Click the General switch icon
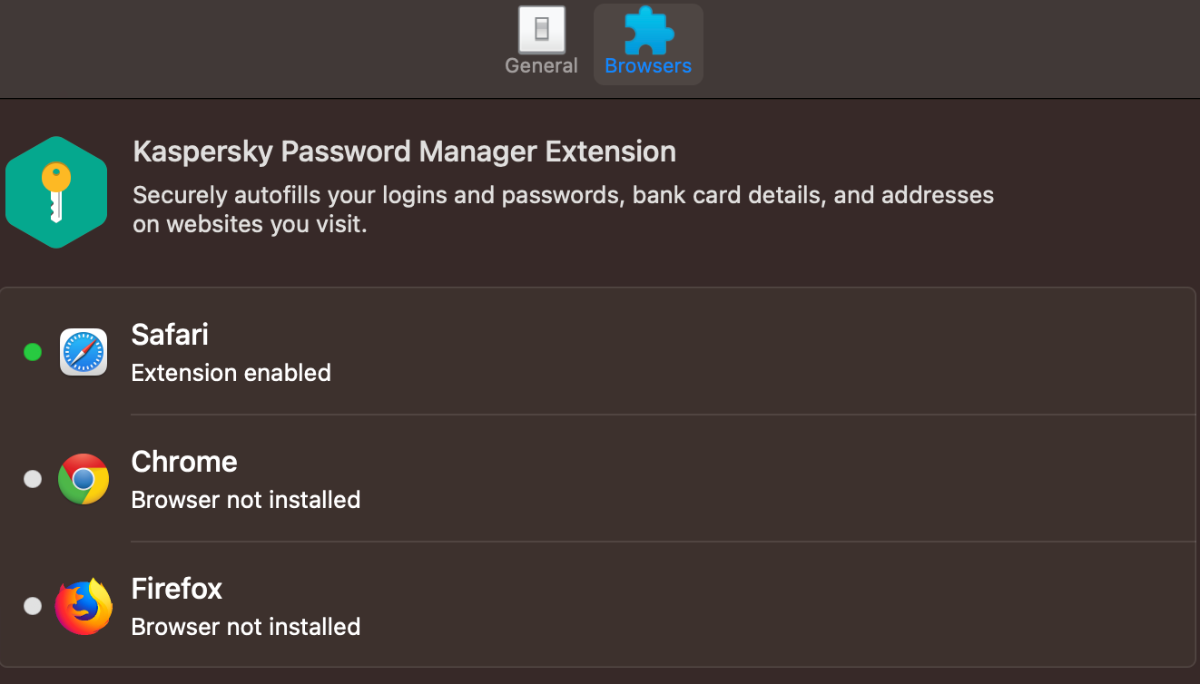1200x684 pixels. click(541, 30)
